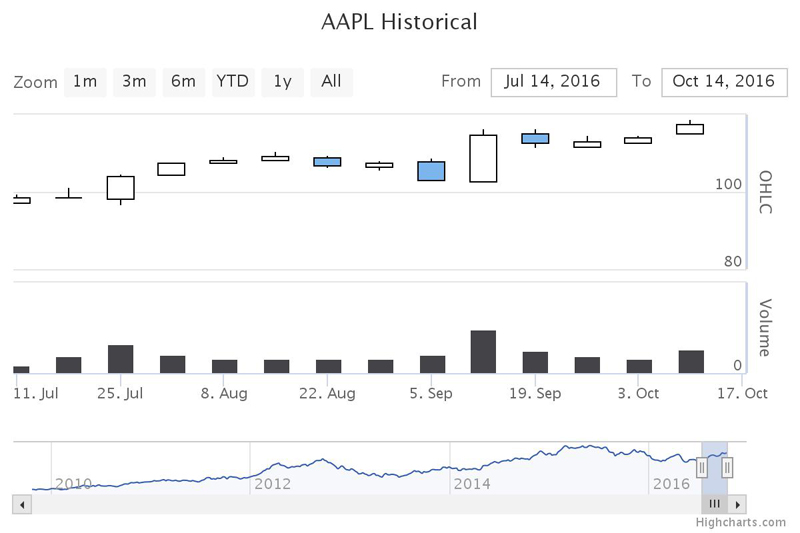Show All data via zoom button

tap(332, 82)
